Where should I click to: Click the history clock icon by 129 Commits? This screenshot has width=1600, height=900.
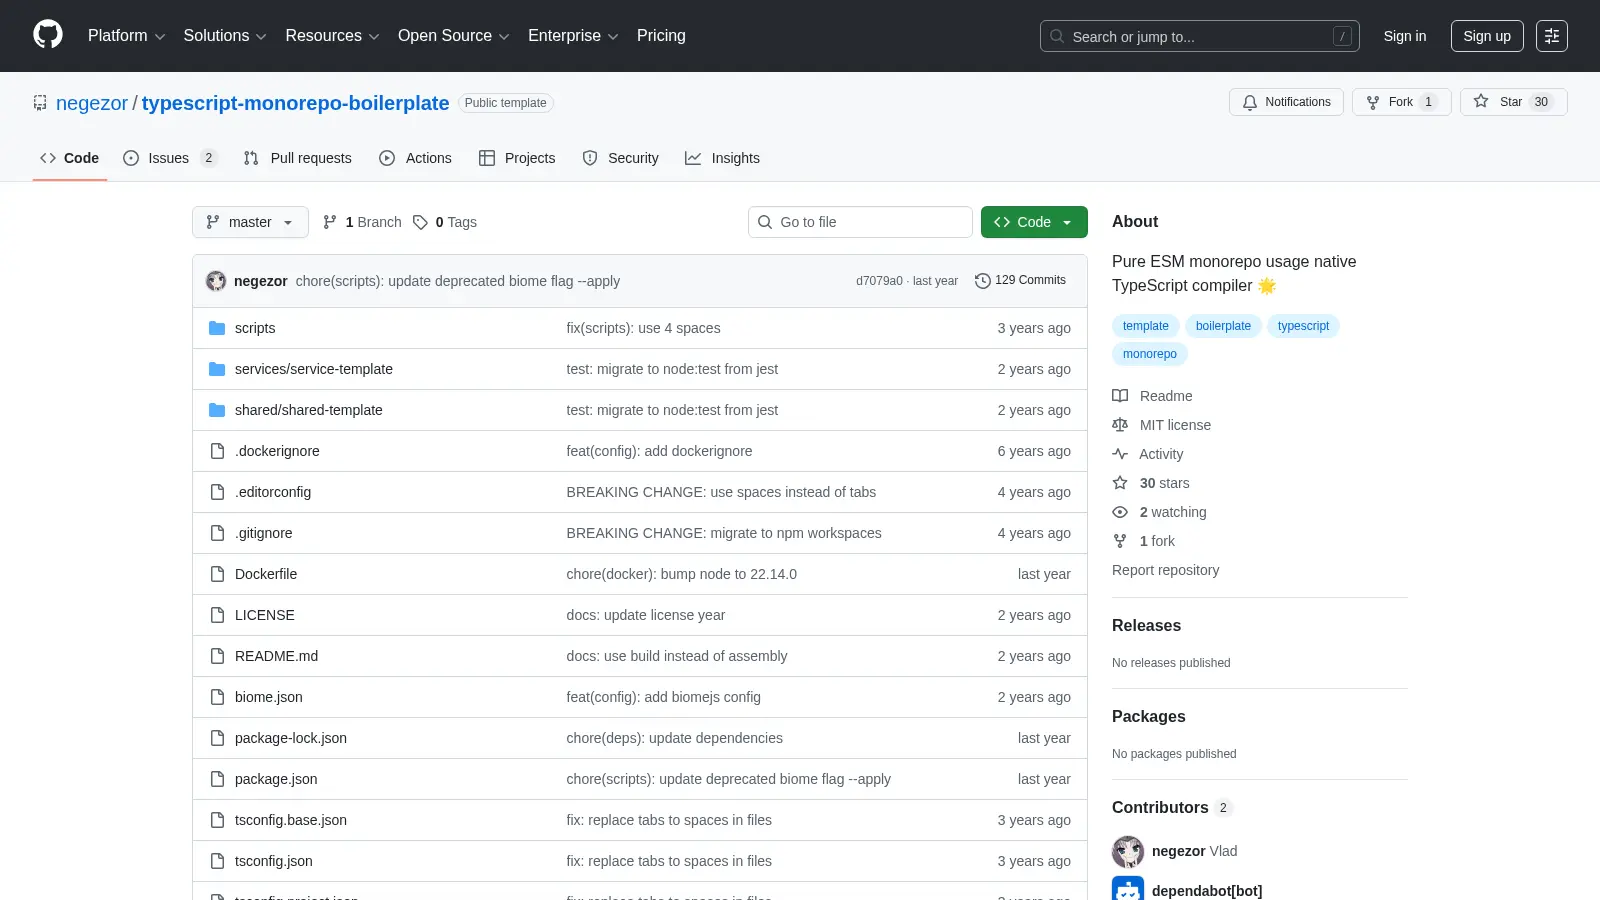coord(983,281)
